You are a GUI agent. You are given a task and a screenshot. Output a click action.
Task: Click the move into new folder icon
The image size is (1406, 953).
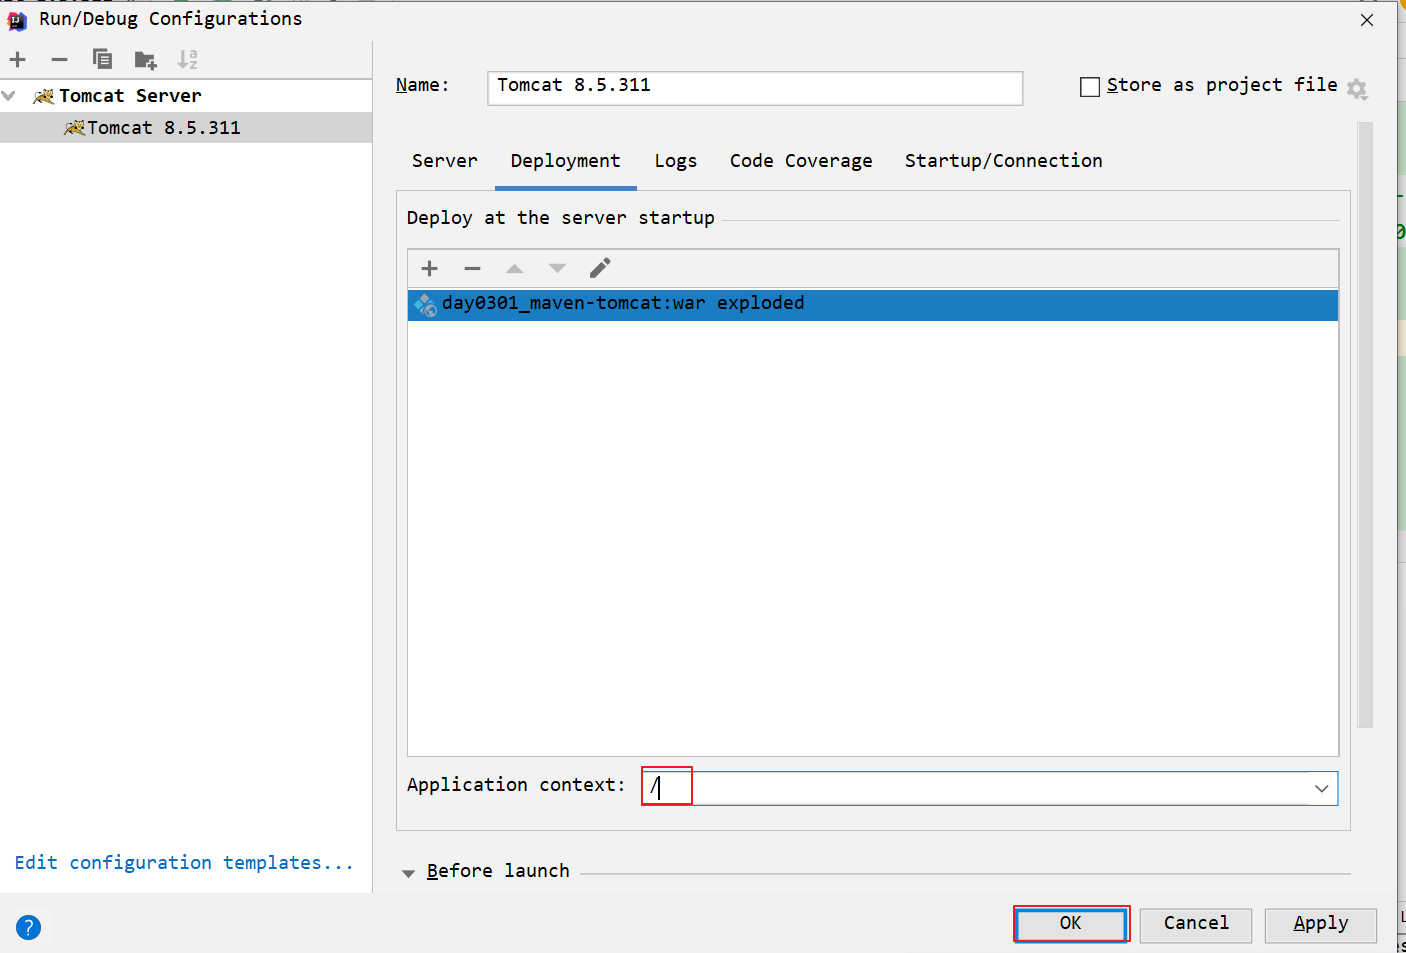pyautogui.click(x=145, y=60)
